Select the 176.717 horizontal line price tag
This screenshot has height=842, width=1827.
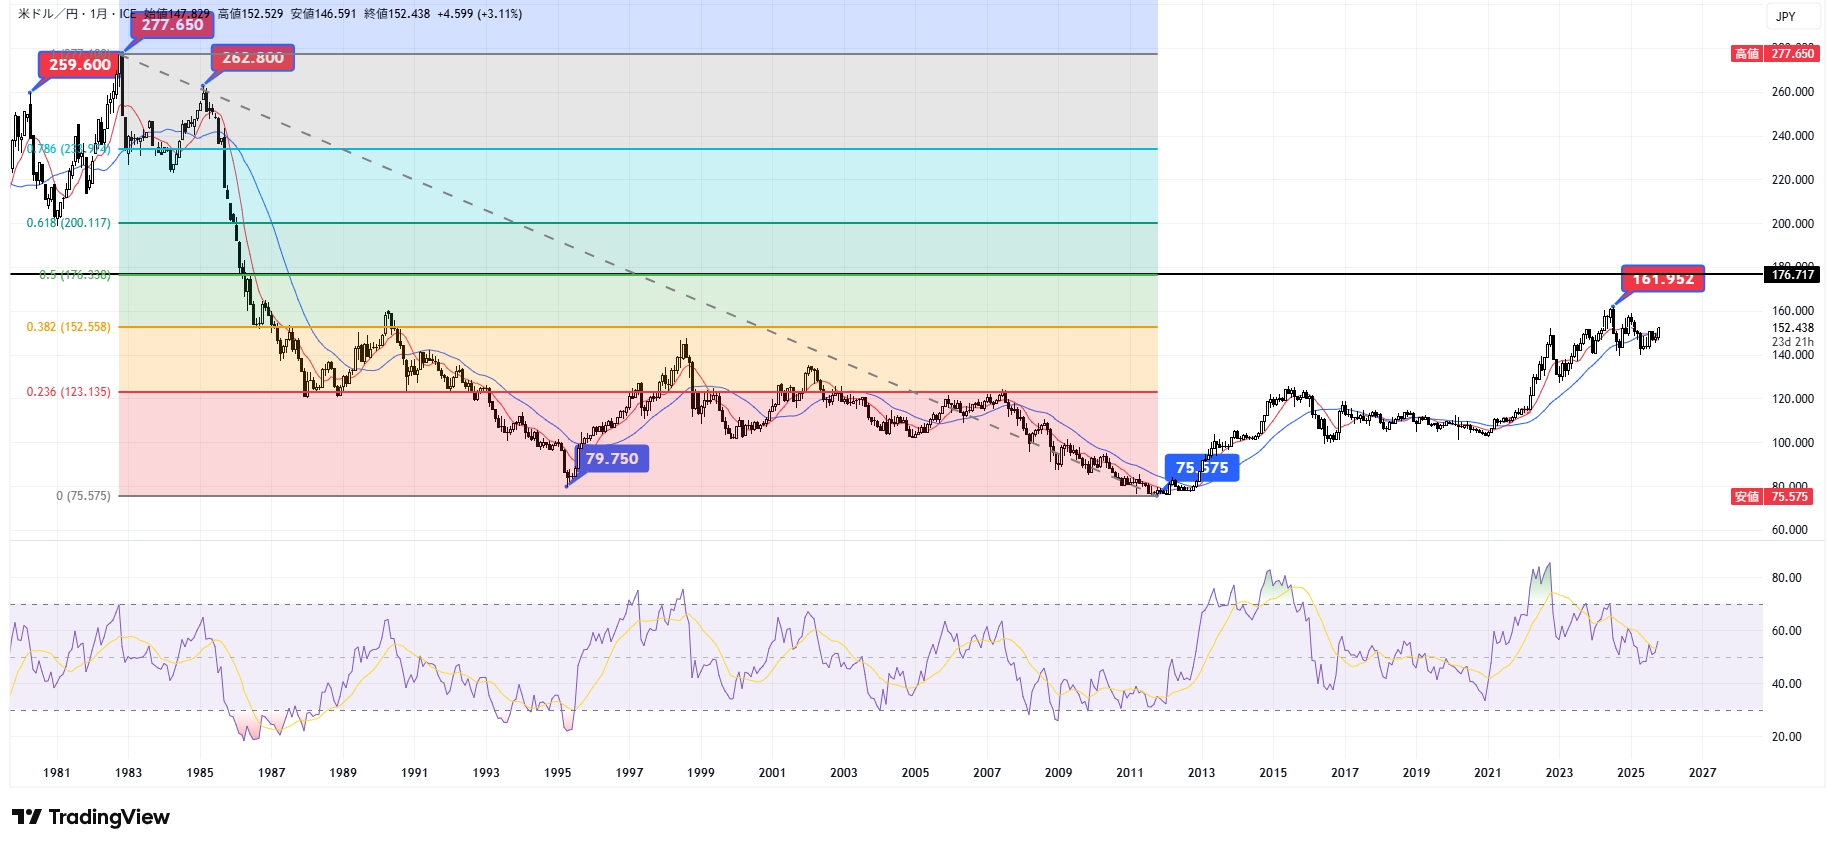tap(1792, 275)
